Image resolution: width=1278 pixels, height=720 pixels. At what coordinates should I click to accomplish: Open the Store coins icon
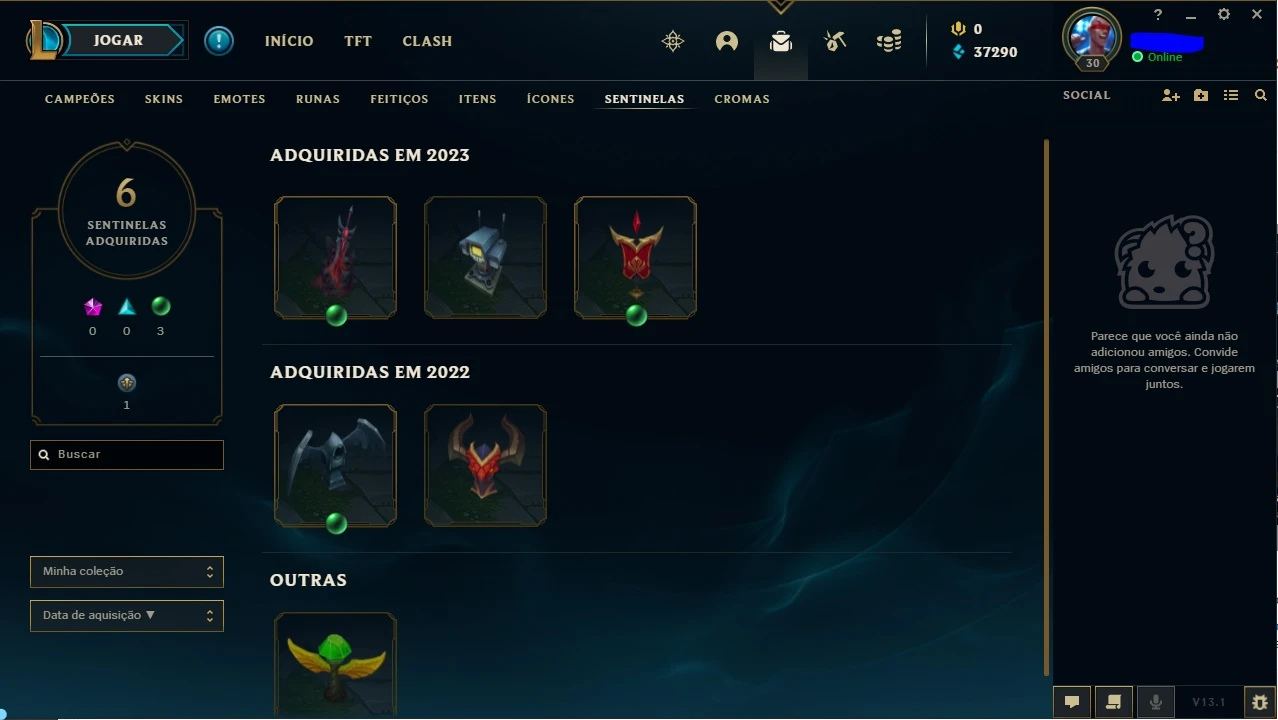click(889, 41)
